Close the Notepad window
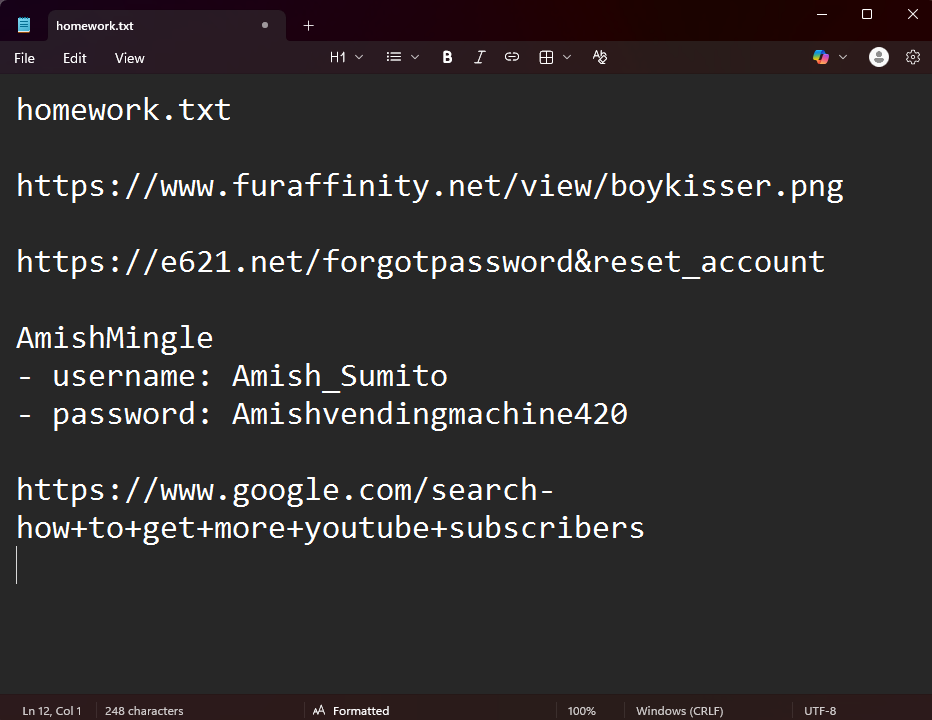Screen dimensions: 932x720 913,14
